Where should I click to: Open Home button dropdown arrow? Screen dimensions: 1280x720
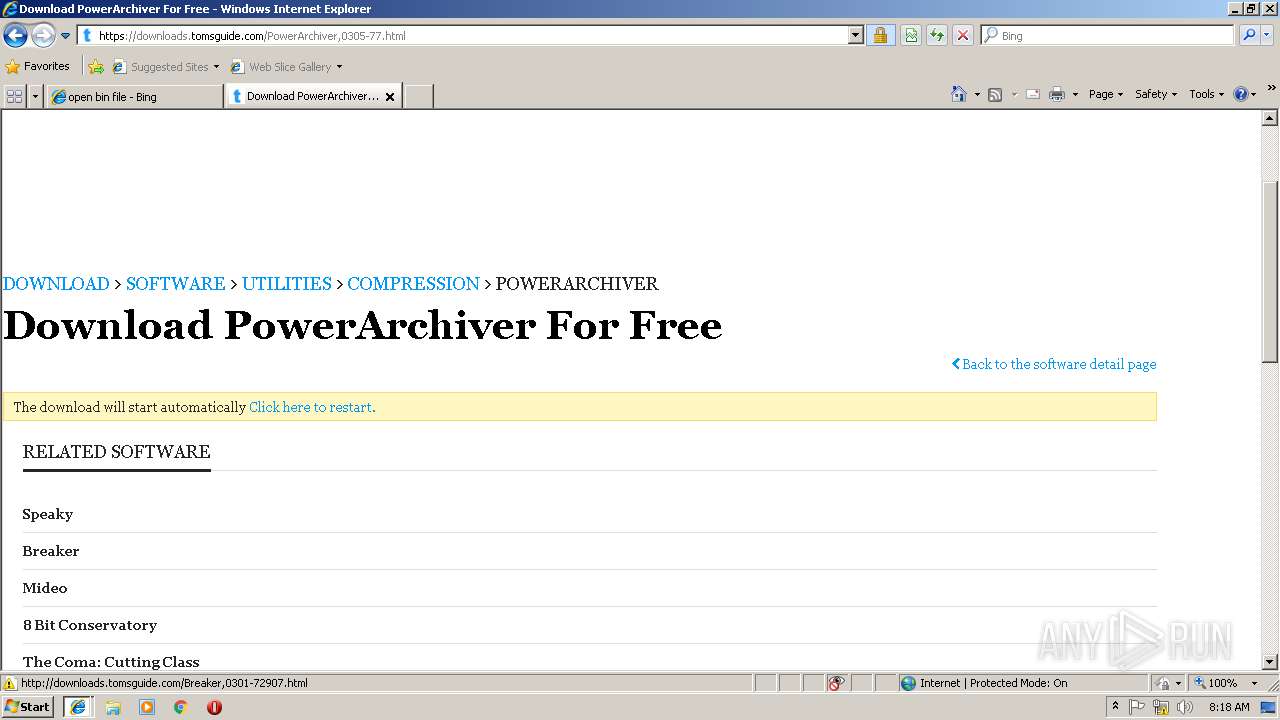[x=977, y=94]
